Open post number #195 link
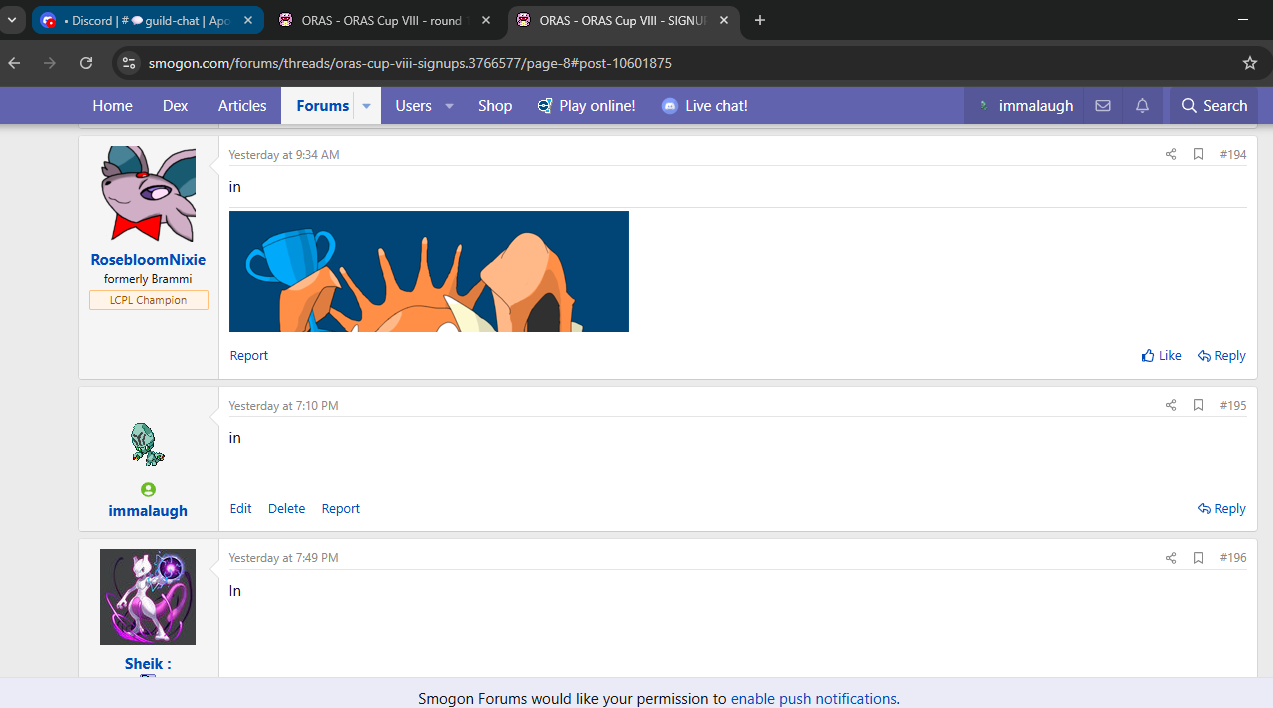Viewport: 1273px width, 708px height. coord(1233,405)
